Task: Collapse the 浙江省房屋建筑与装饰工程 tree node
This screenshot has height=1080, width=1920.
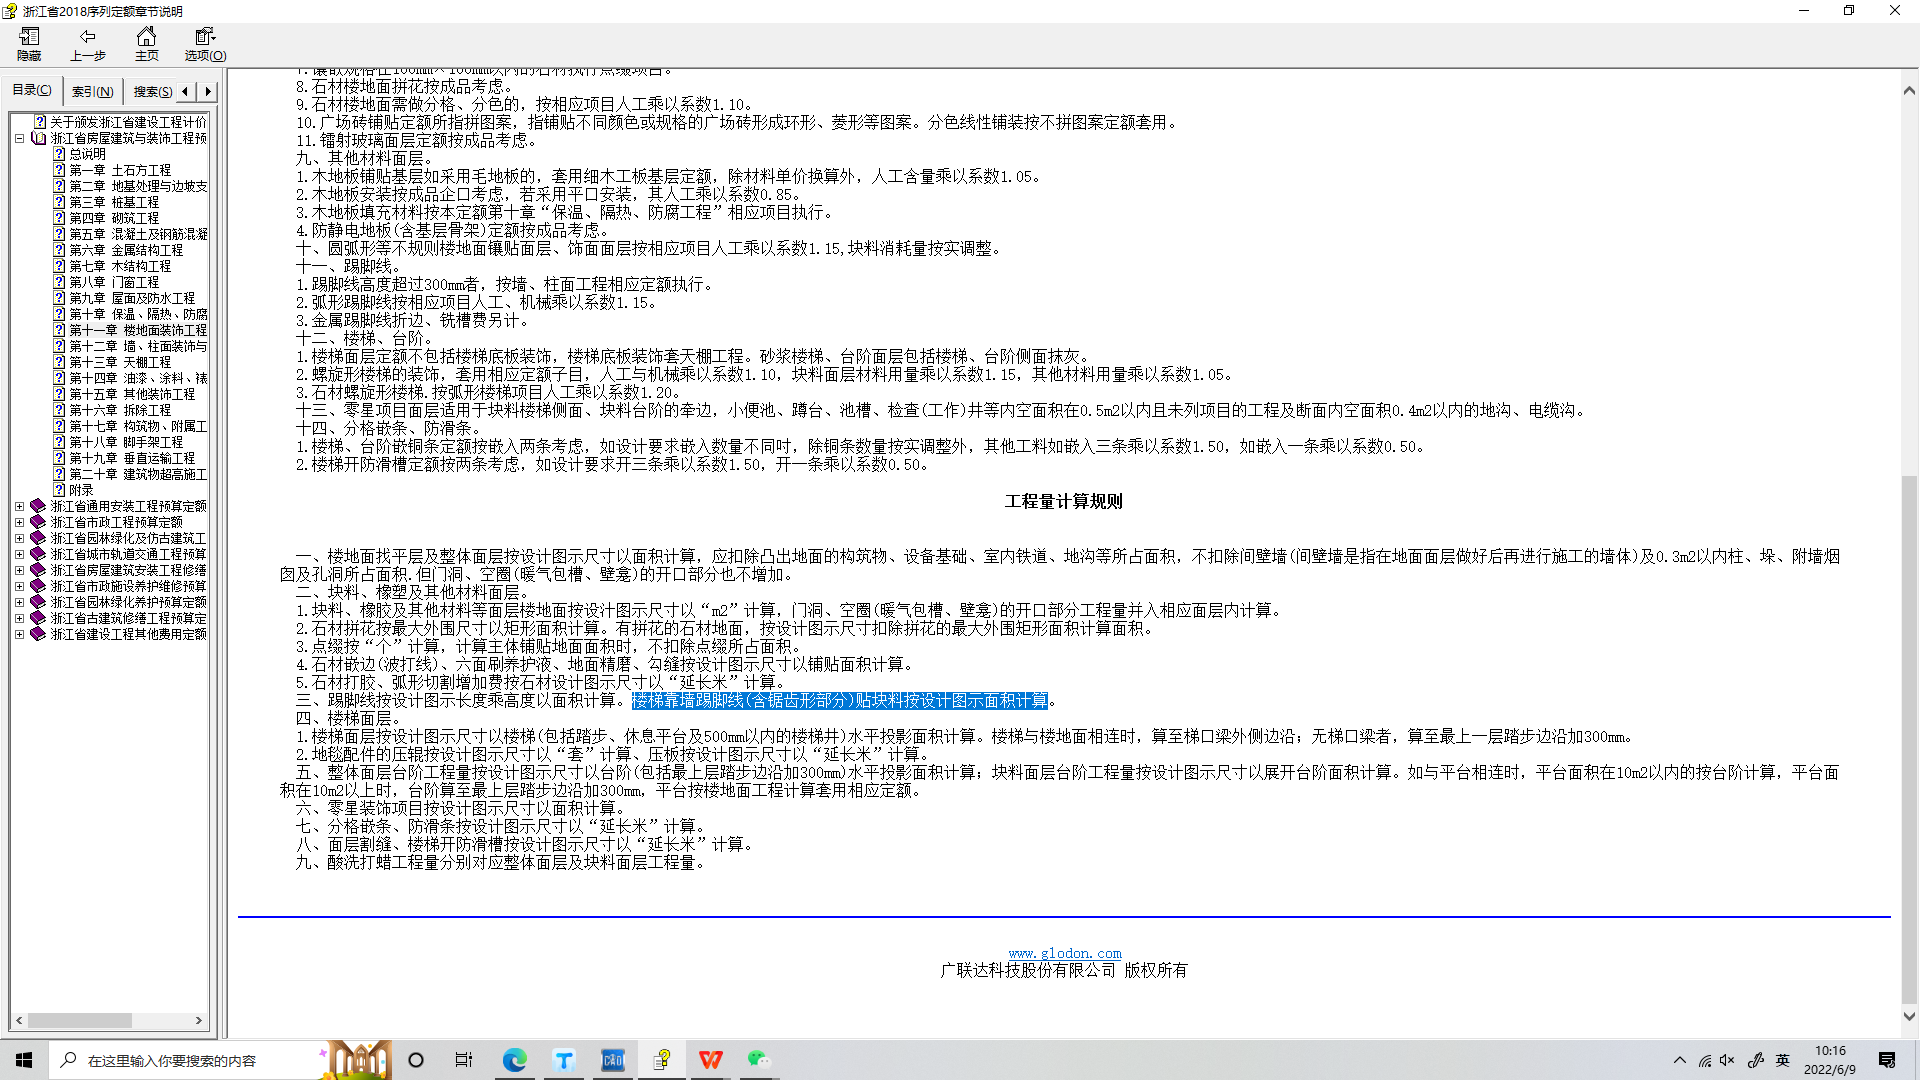Action: point(19,138)
